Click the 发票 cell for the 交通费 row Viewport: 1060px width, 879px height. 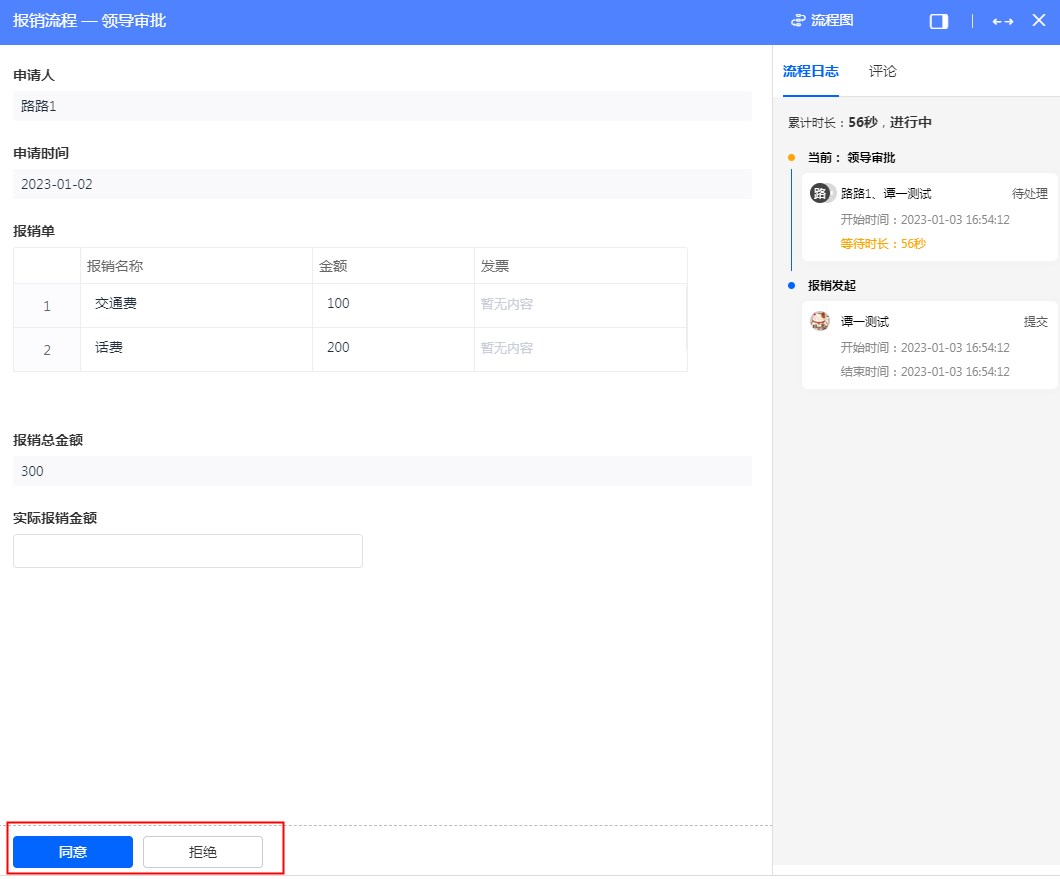coord(580,304)
